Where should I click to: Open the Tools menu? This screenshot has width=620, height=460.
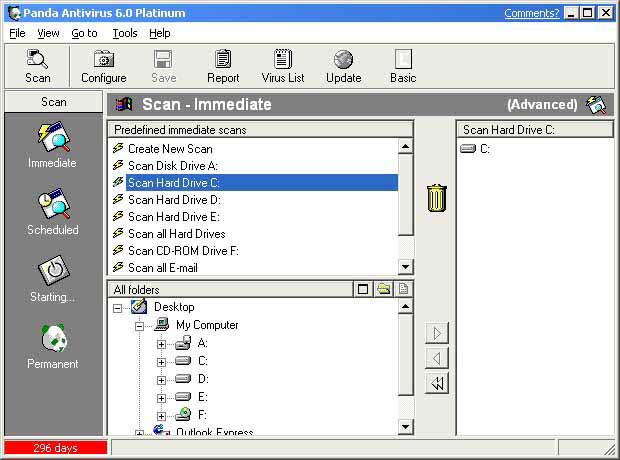[x=125, y=33]
